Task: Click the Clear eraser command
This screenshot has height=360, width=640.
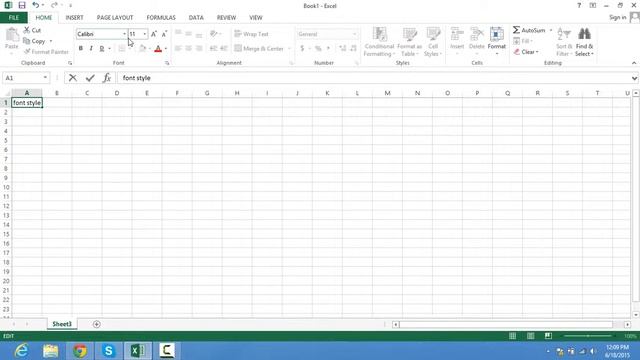Action: click(x=526, y=52)
